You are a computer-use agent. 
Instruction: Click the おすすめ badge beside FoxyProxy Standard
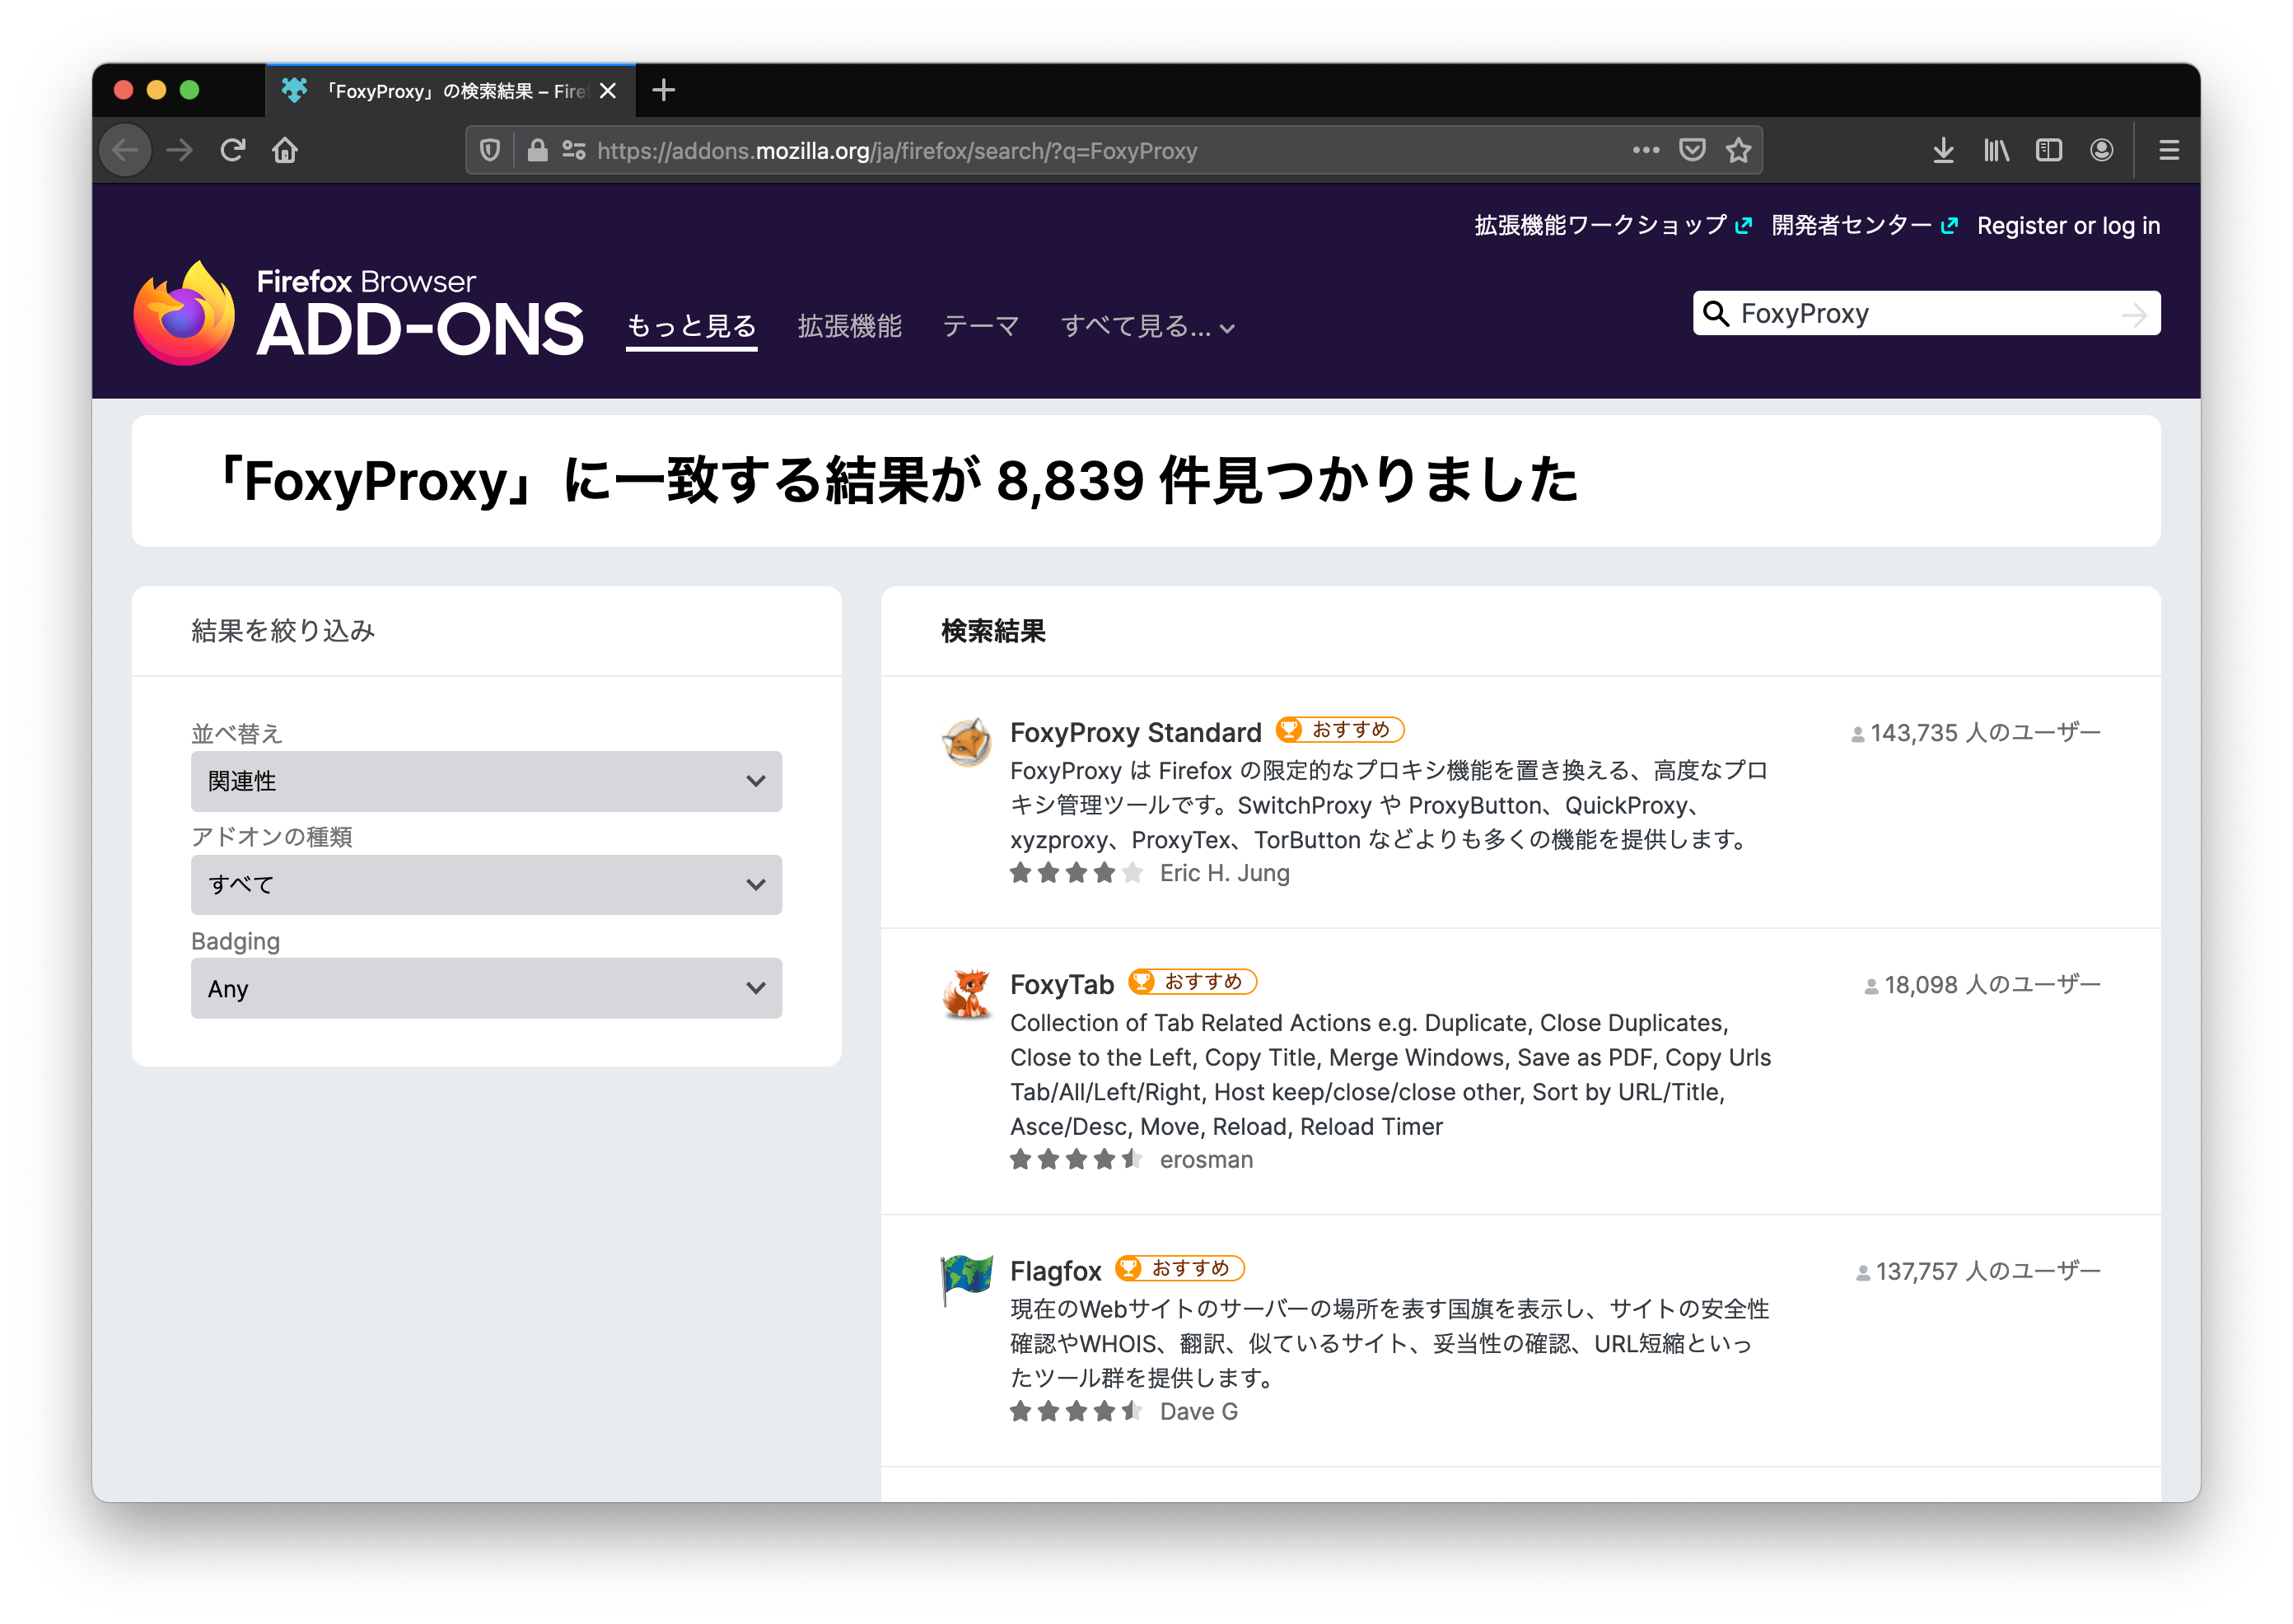1340,730
